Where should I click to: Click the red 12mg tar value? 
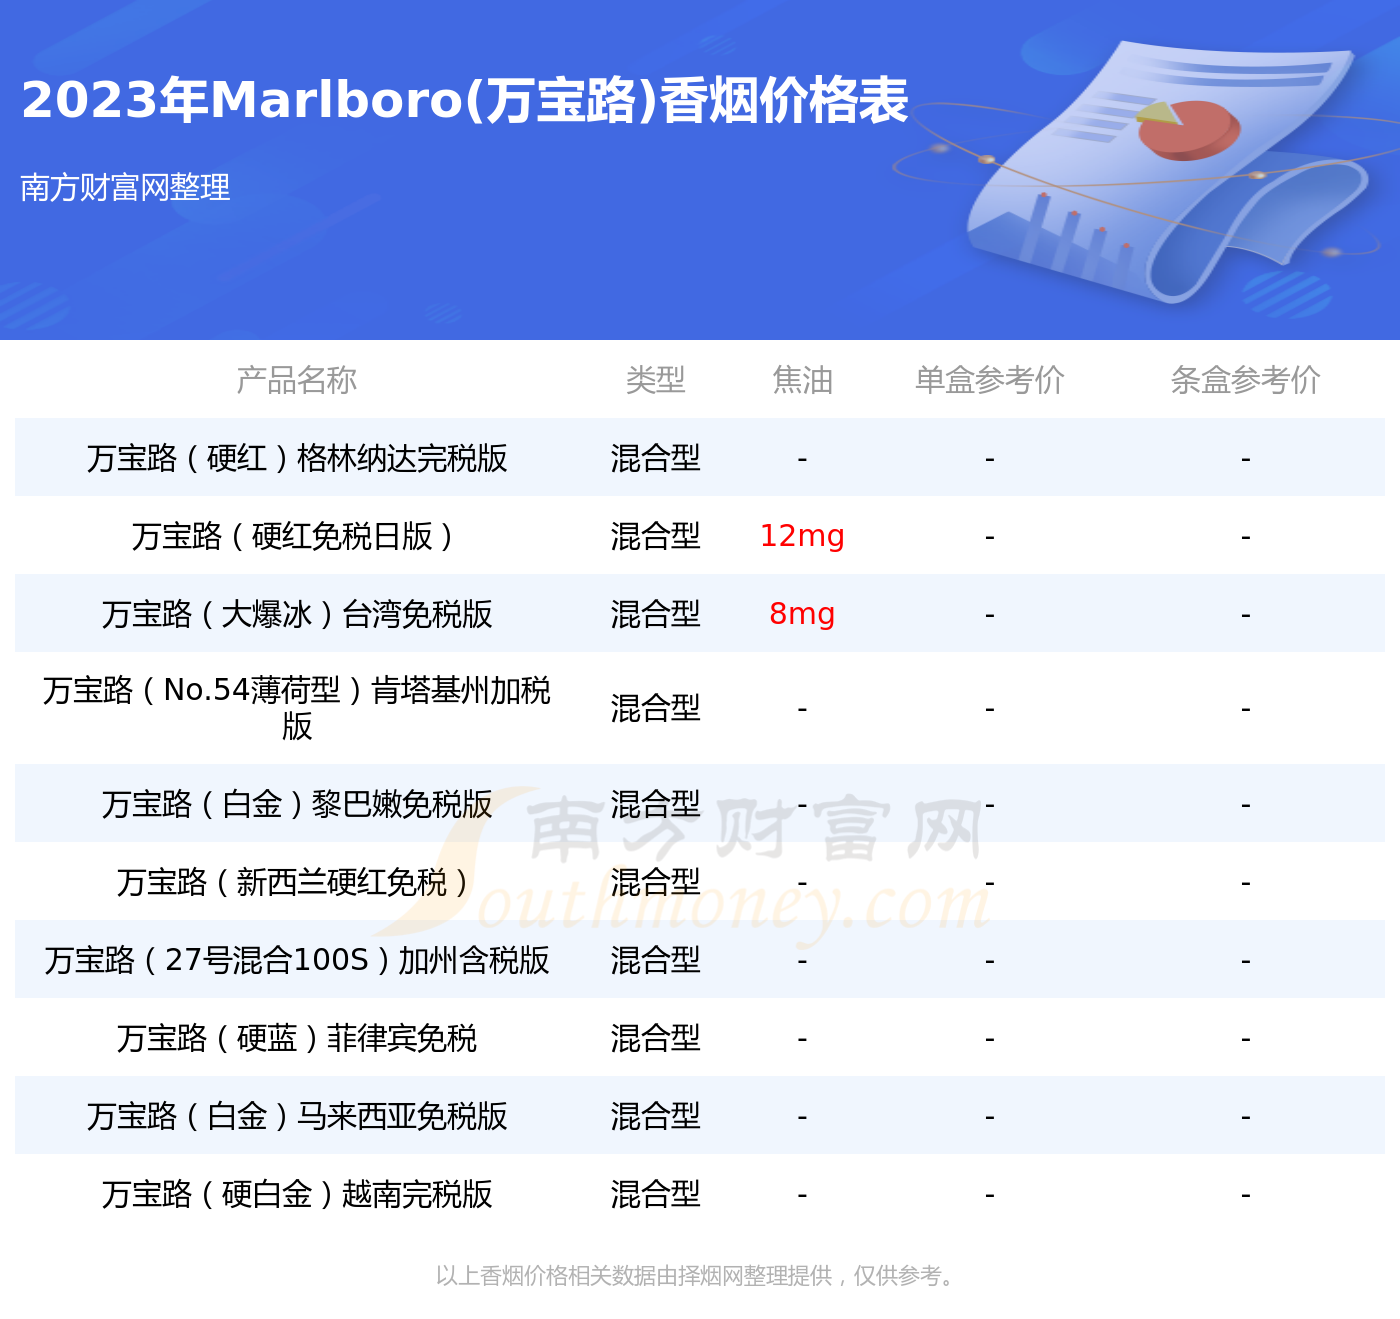pos(802,536)
